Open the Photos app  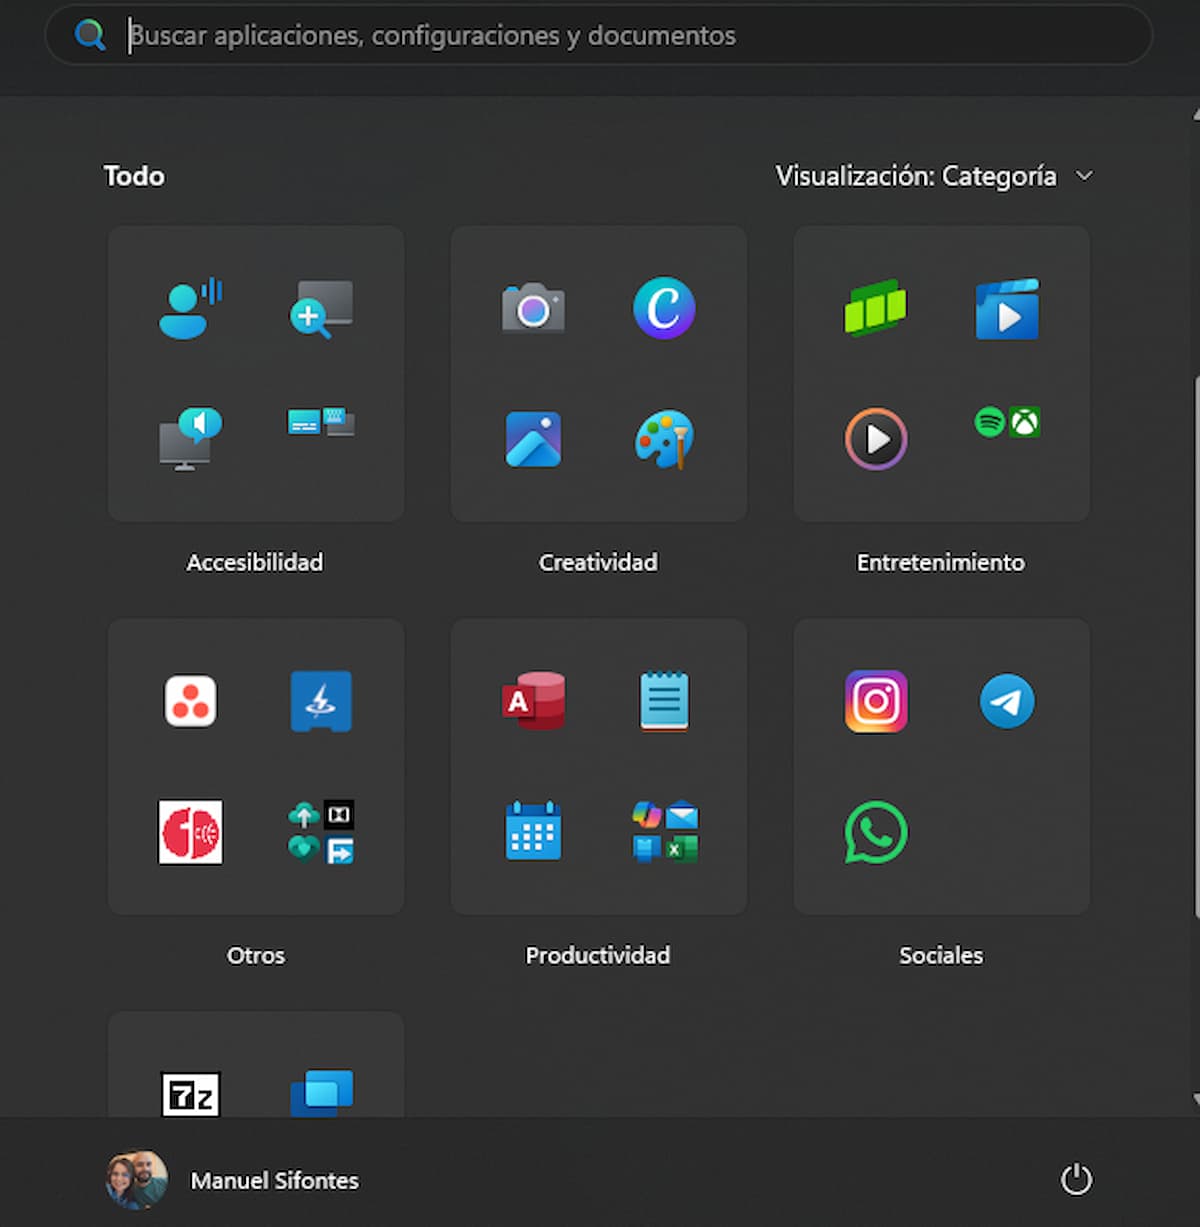pos(533,439)
